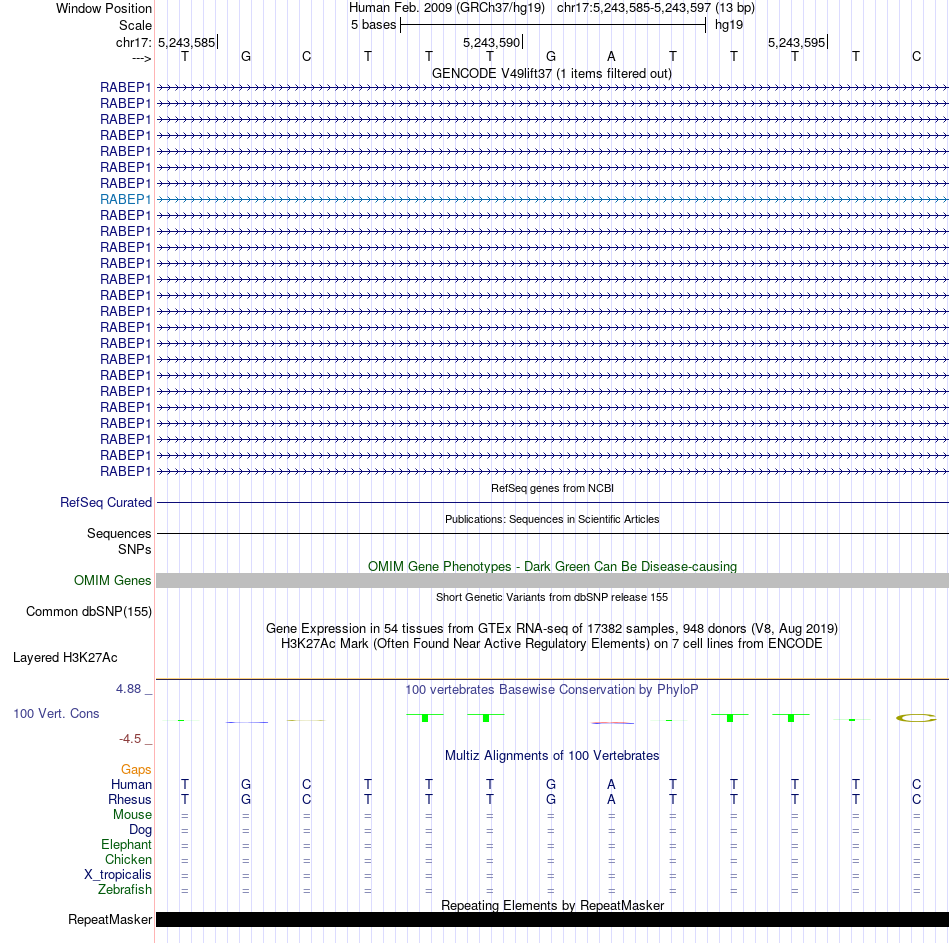Select the Elephant species row label

pos(126,845)
